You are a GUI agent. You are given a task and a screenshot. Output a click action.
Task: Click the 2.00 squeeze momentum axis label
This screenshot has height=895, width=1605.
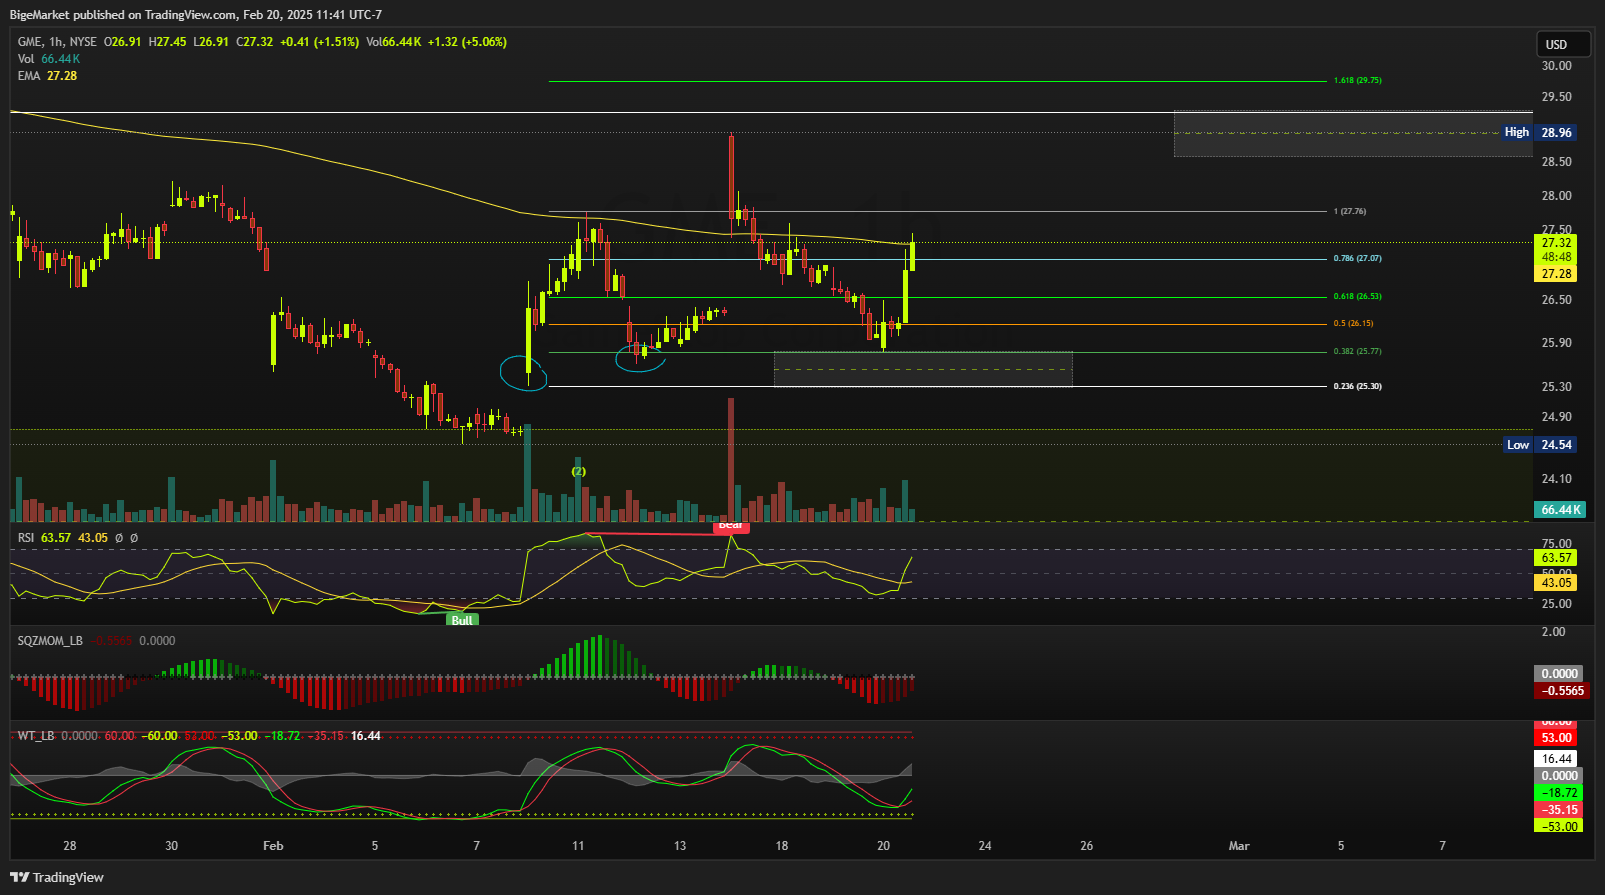[x=1553, y=632]
